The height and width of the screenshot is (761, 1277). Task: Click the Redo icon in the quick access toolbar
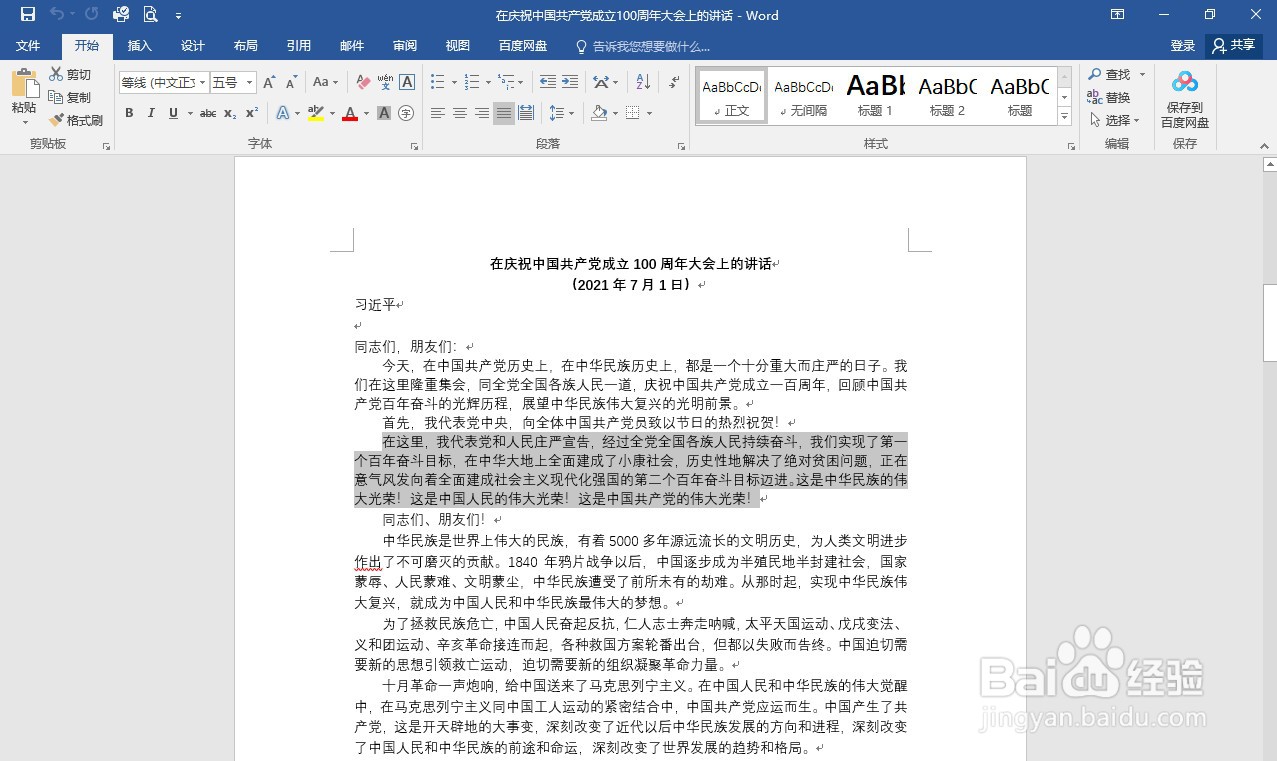click(x=91, y=15)
